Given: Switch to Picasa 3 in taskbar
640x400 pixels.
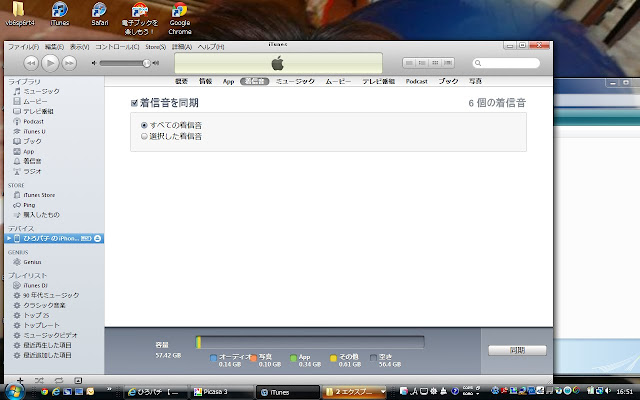Looking at the screenshot, I should (x=222, y=392).
